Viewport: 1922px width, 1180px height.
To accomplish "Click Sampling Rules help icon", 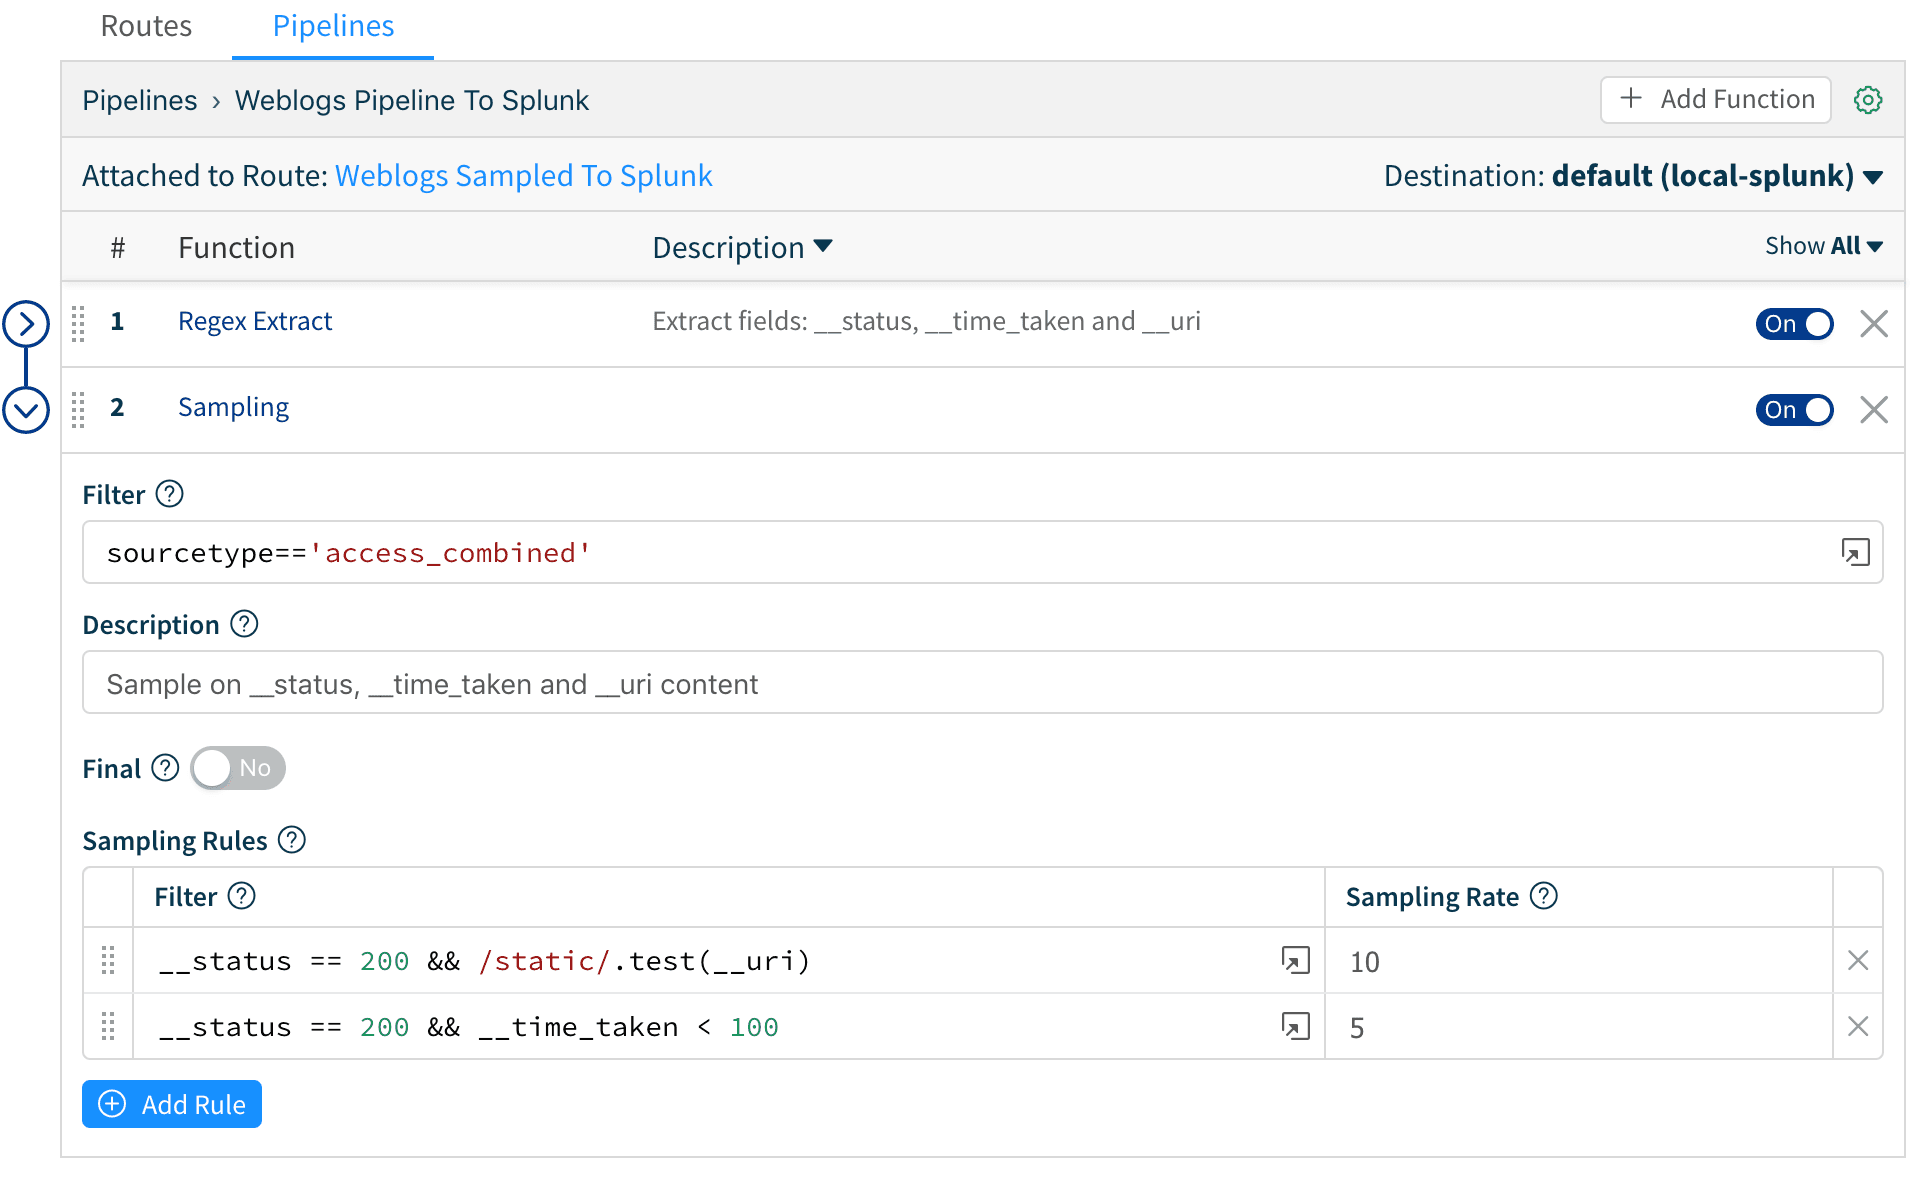I will click(292, 840).
